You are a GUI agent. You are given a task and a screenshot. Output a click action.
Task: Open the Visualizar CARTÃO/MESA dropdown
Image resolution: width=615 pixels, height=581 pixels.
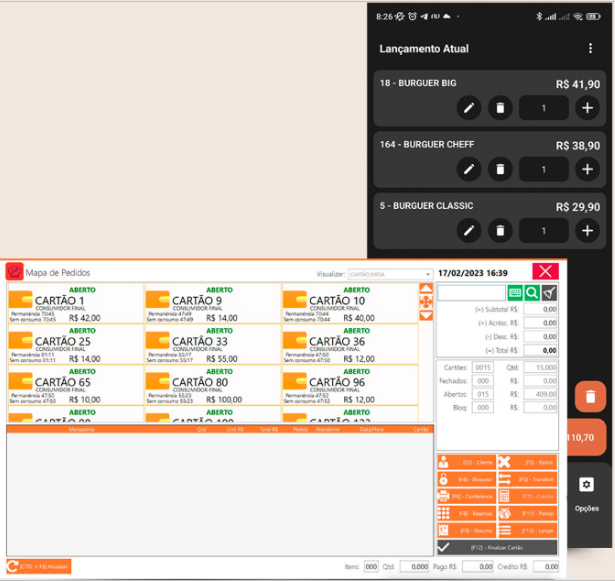390,274
